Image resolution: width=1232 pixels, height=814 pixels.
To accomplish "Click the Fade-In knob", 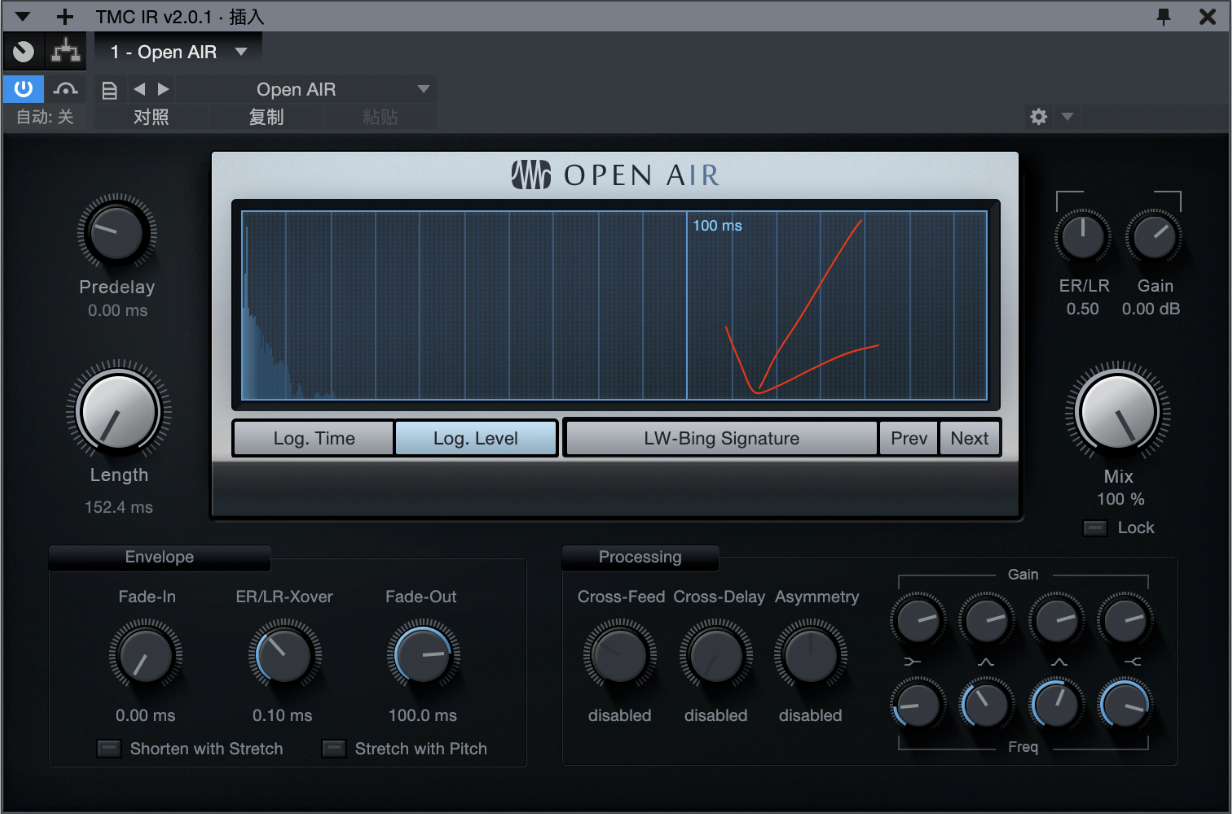I will (146, 656).
